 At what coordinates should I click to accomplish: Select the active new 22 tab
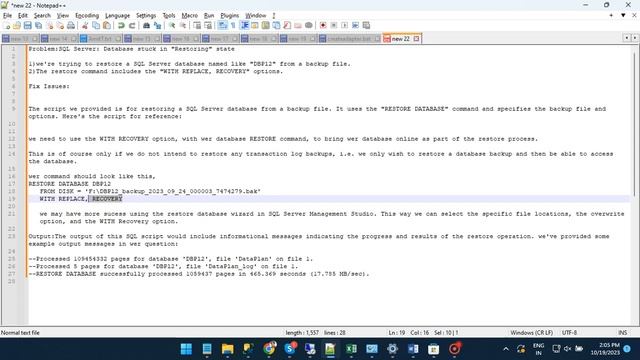400,39
